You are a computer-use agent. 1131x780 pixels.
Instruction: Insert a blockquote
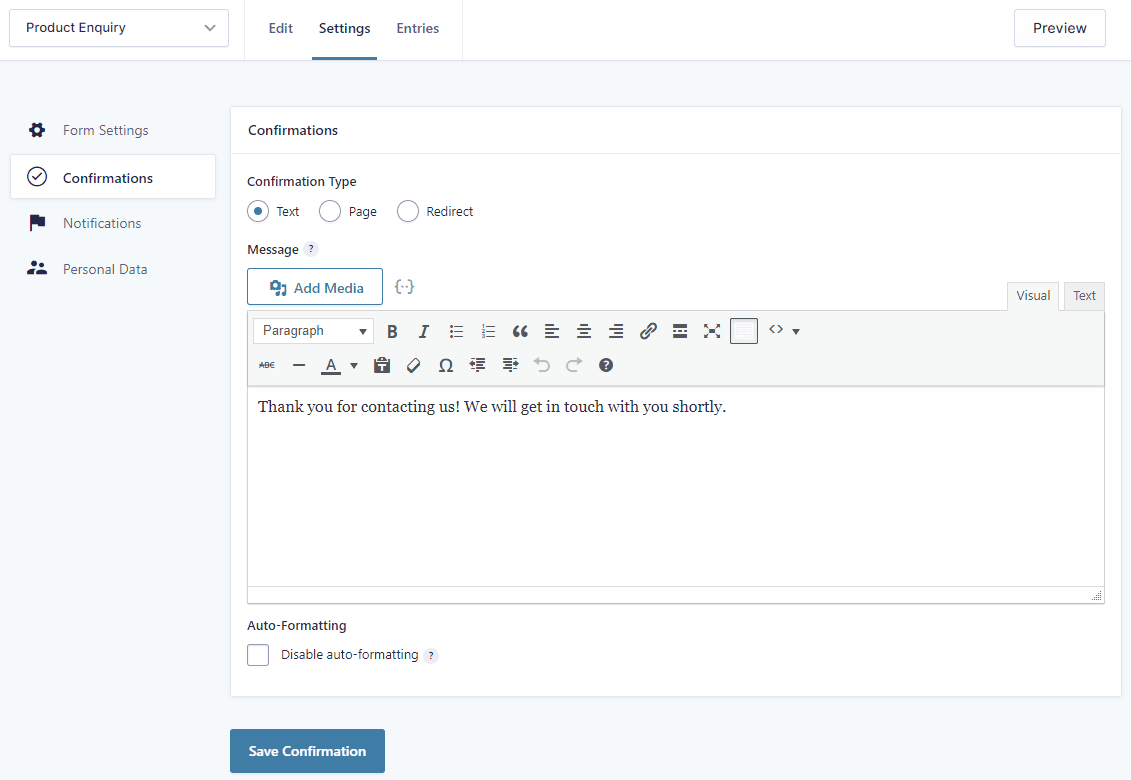(x=519, y=330)
